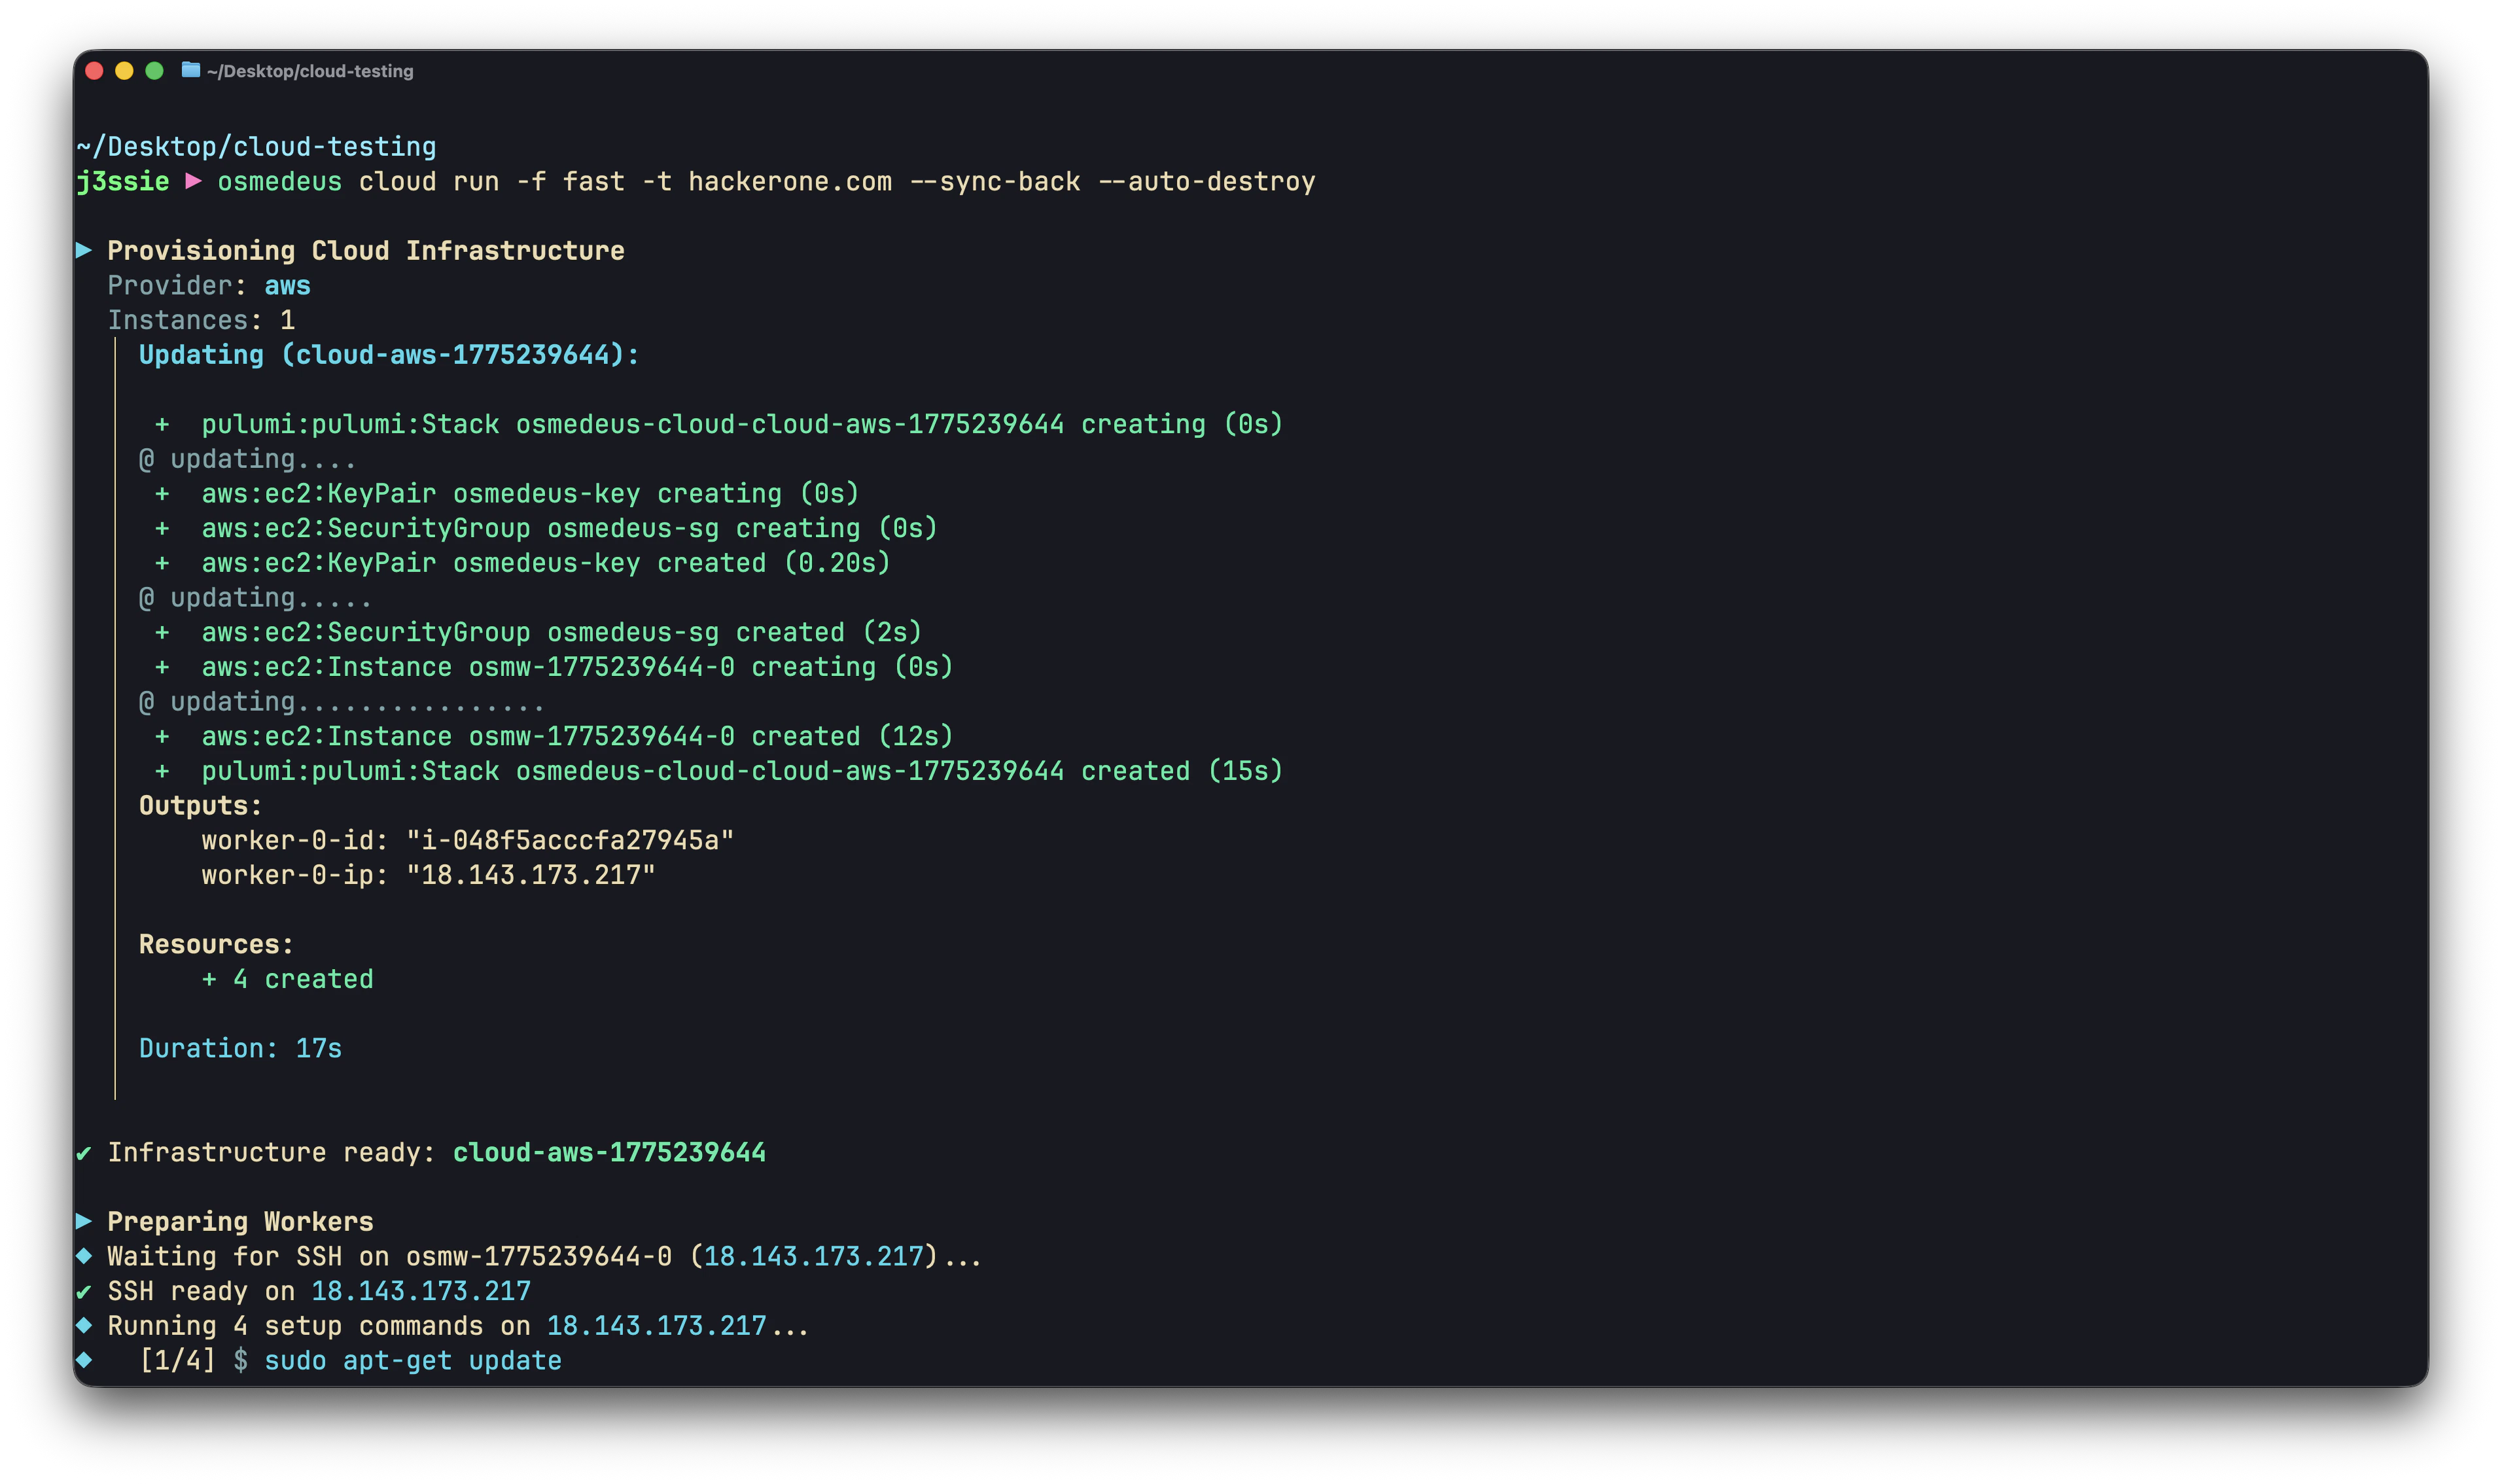
Task: Click the diamond icon beside sudo apt-get update
Action: coord(84,1360)
